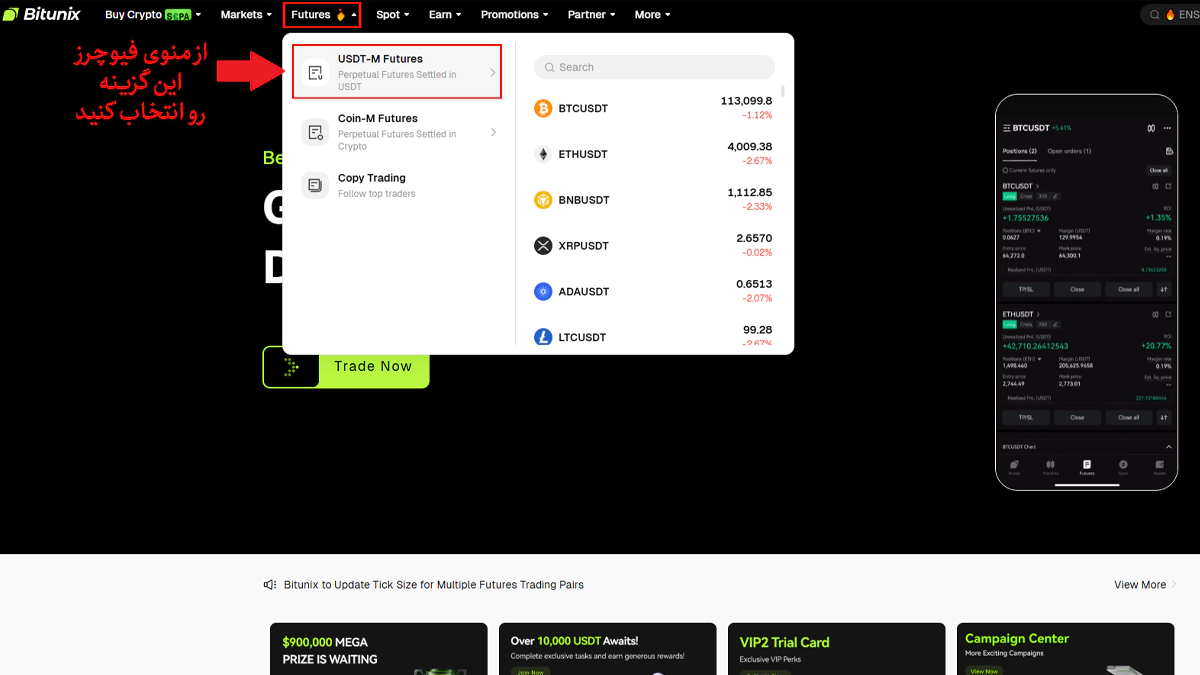Open the Promotions menu

pos(515,15)
